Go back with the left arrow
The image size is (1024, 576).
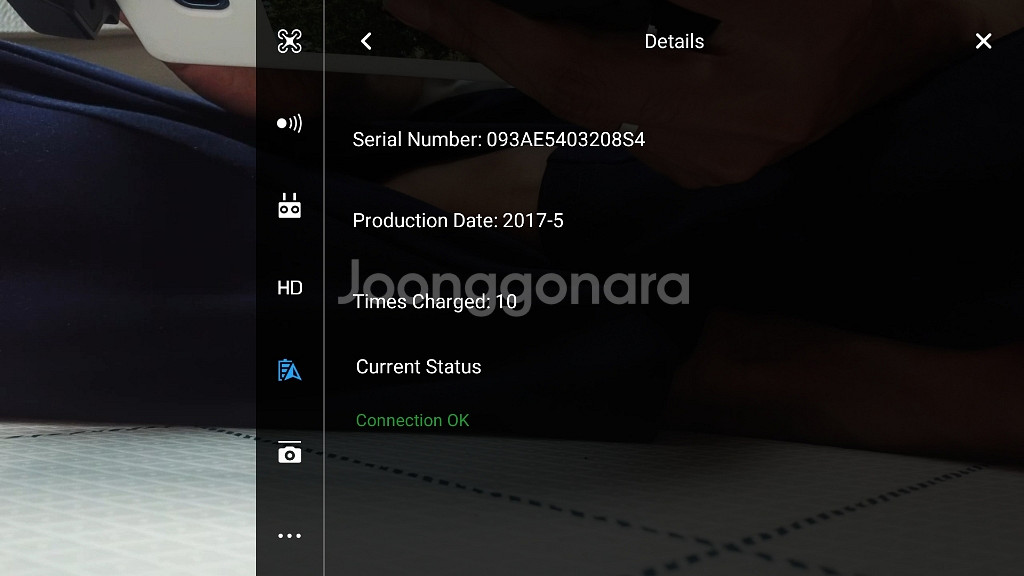pos(366,41)
